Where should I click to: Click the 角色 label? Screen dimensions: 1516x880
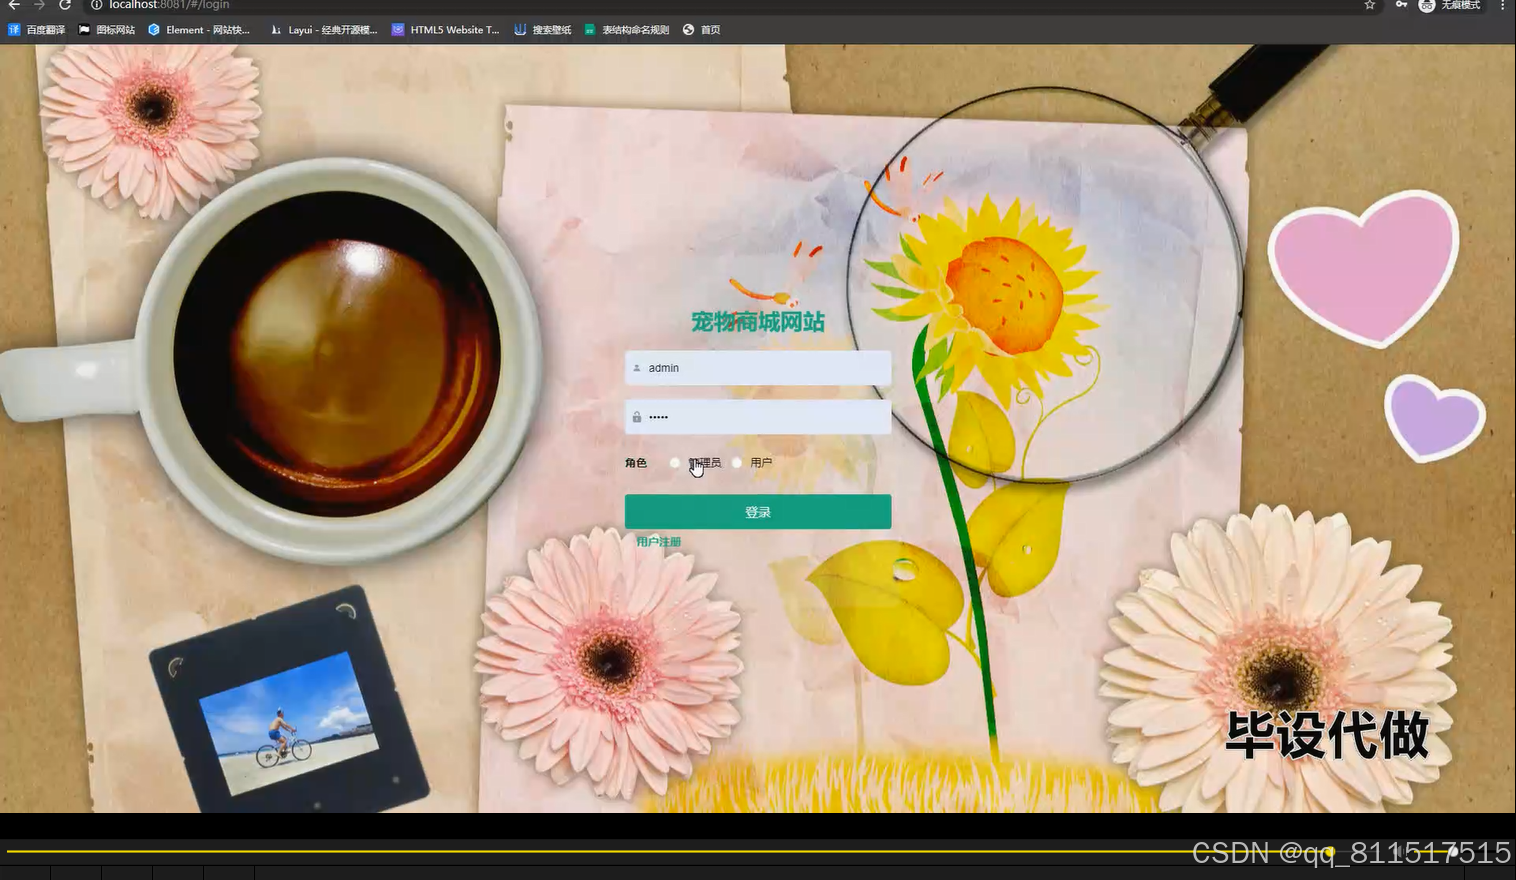(636, 463)
